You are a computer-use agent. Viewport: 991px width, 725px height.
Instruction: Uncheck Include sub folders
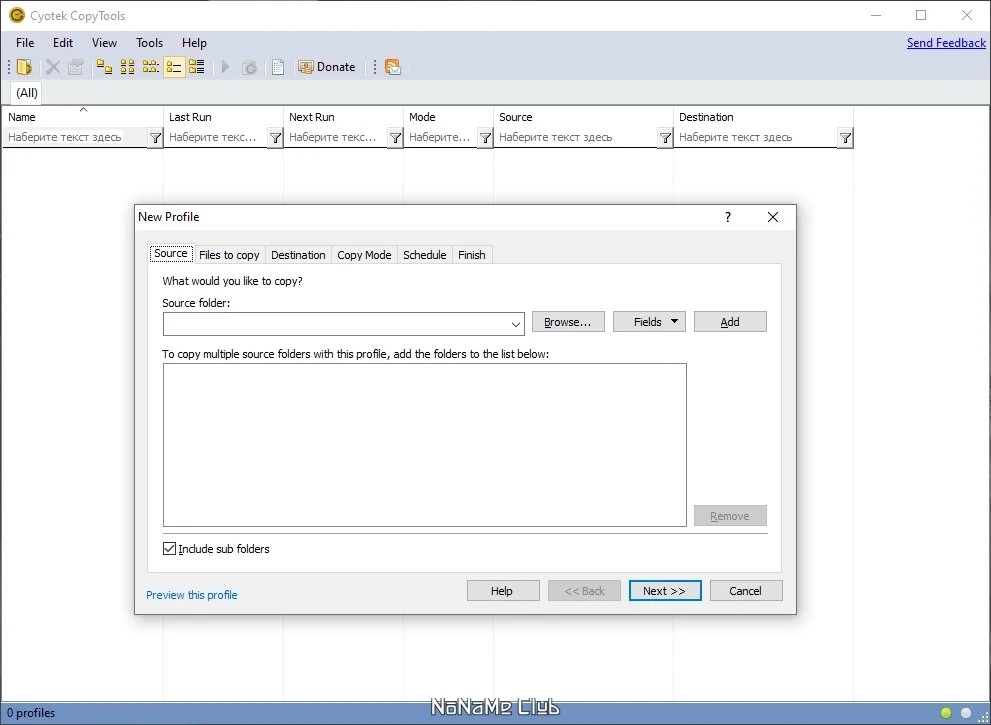169,549
